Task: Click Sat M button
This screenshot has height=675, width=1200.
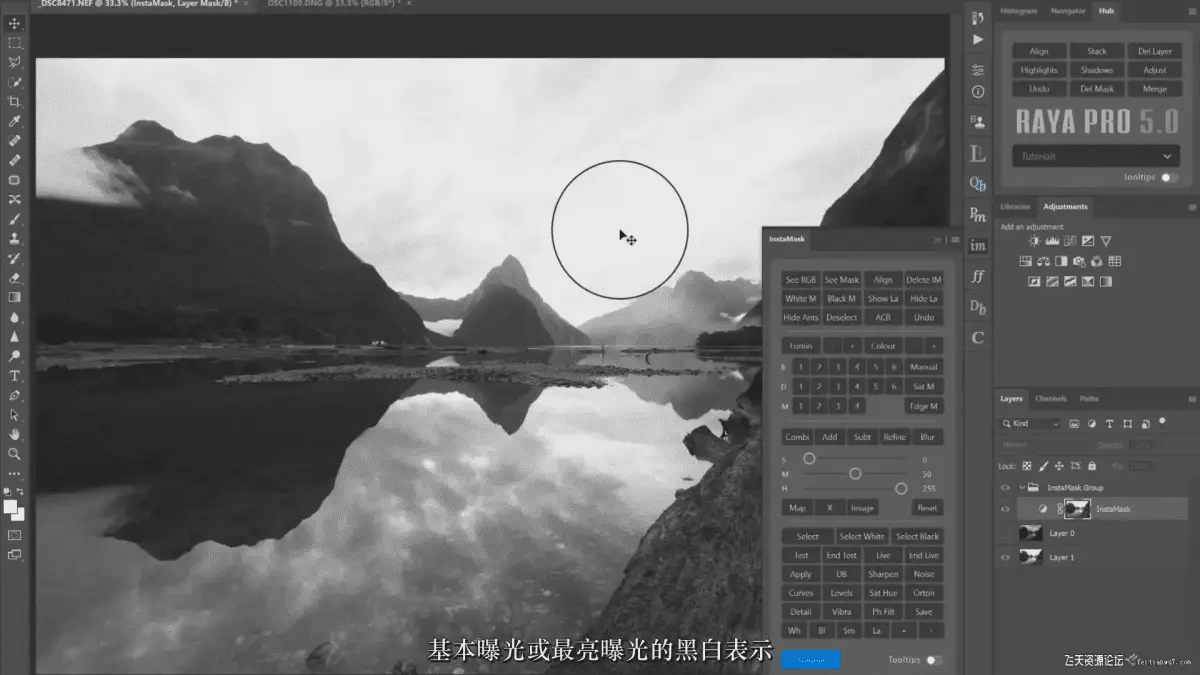Action: click(x=924, y=386)
